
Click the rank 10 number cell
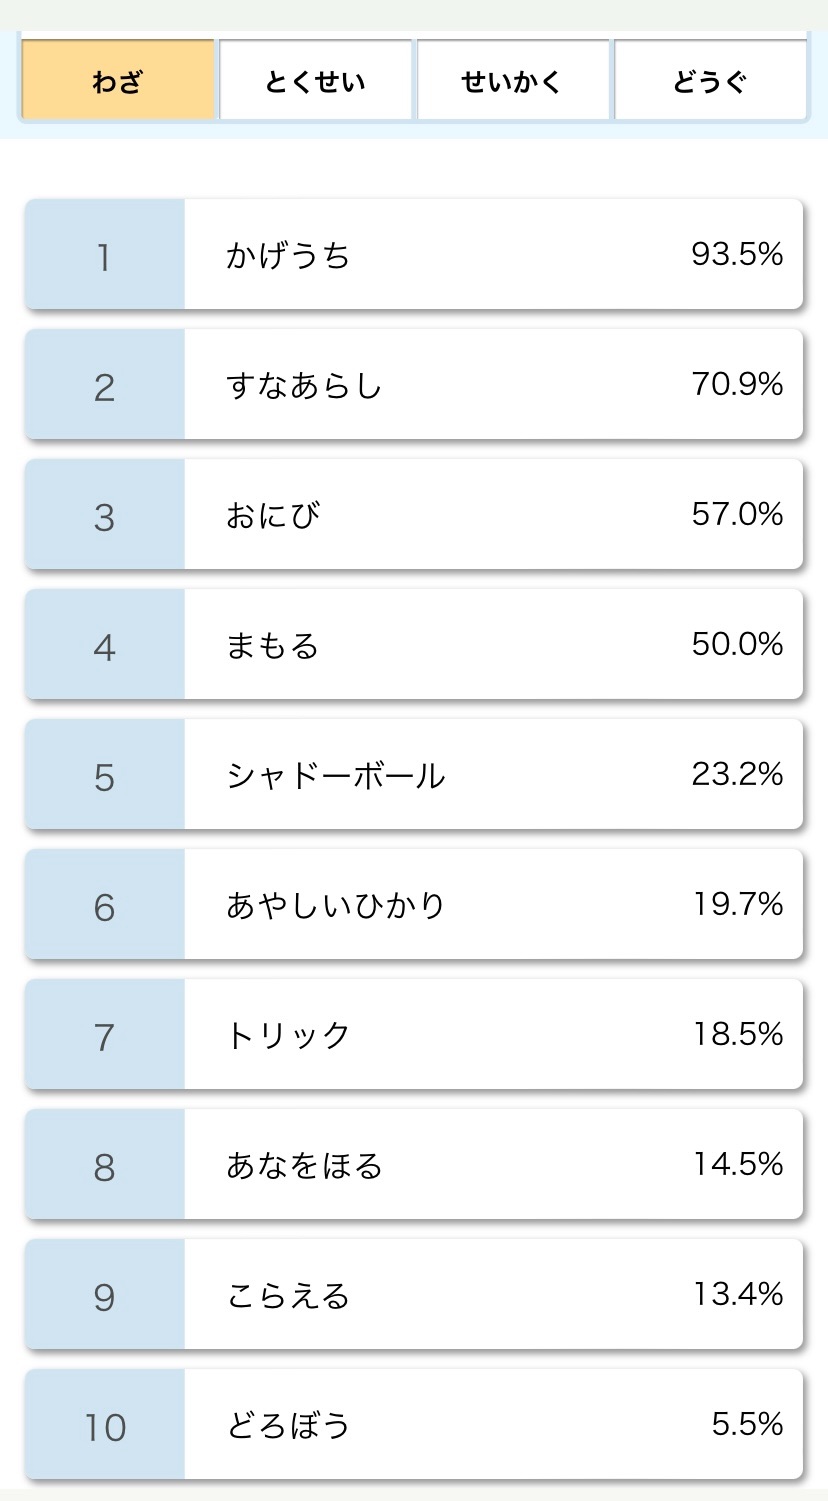click(x=105, y=1424)
